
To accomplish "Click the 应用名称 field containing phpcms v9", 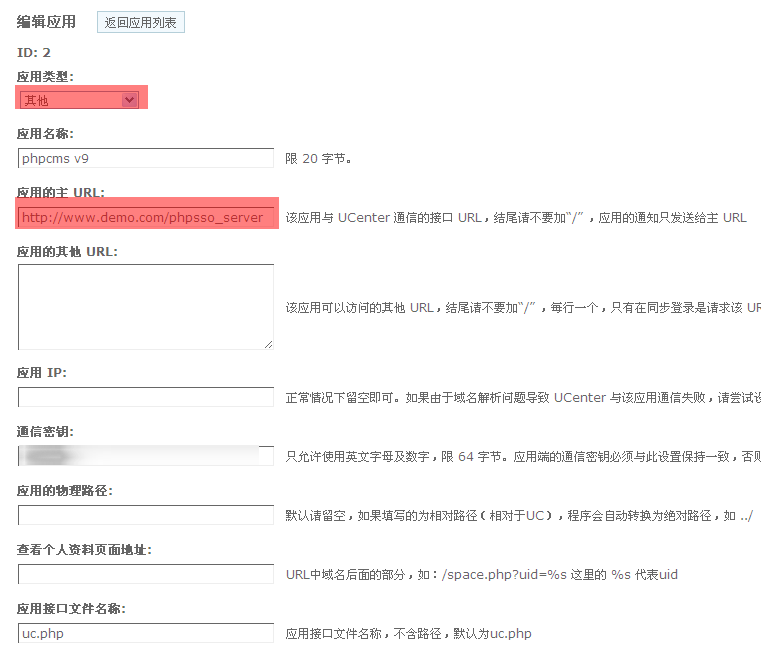I will (x=145, y=158).
